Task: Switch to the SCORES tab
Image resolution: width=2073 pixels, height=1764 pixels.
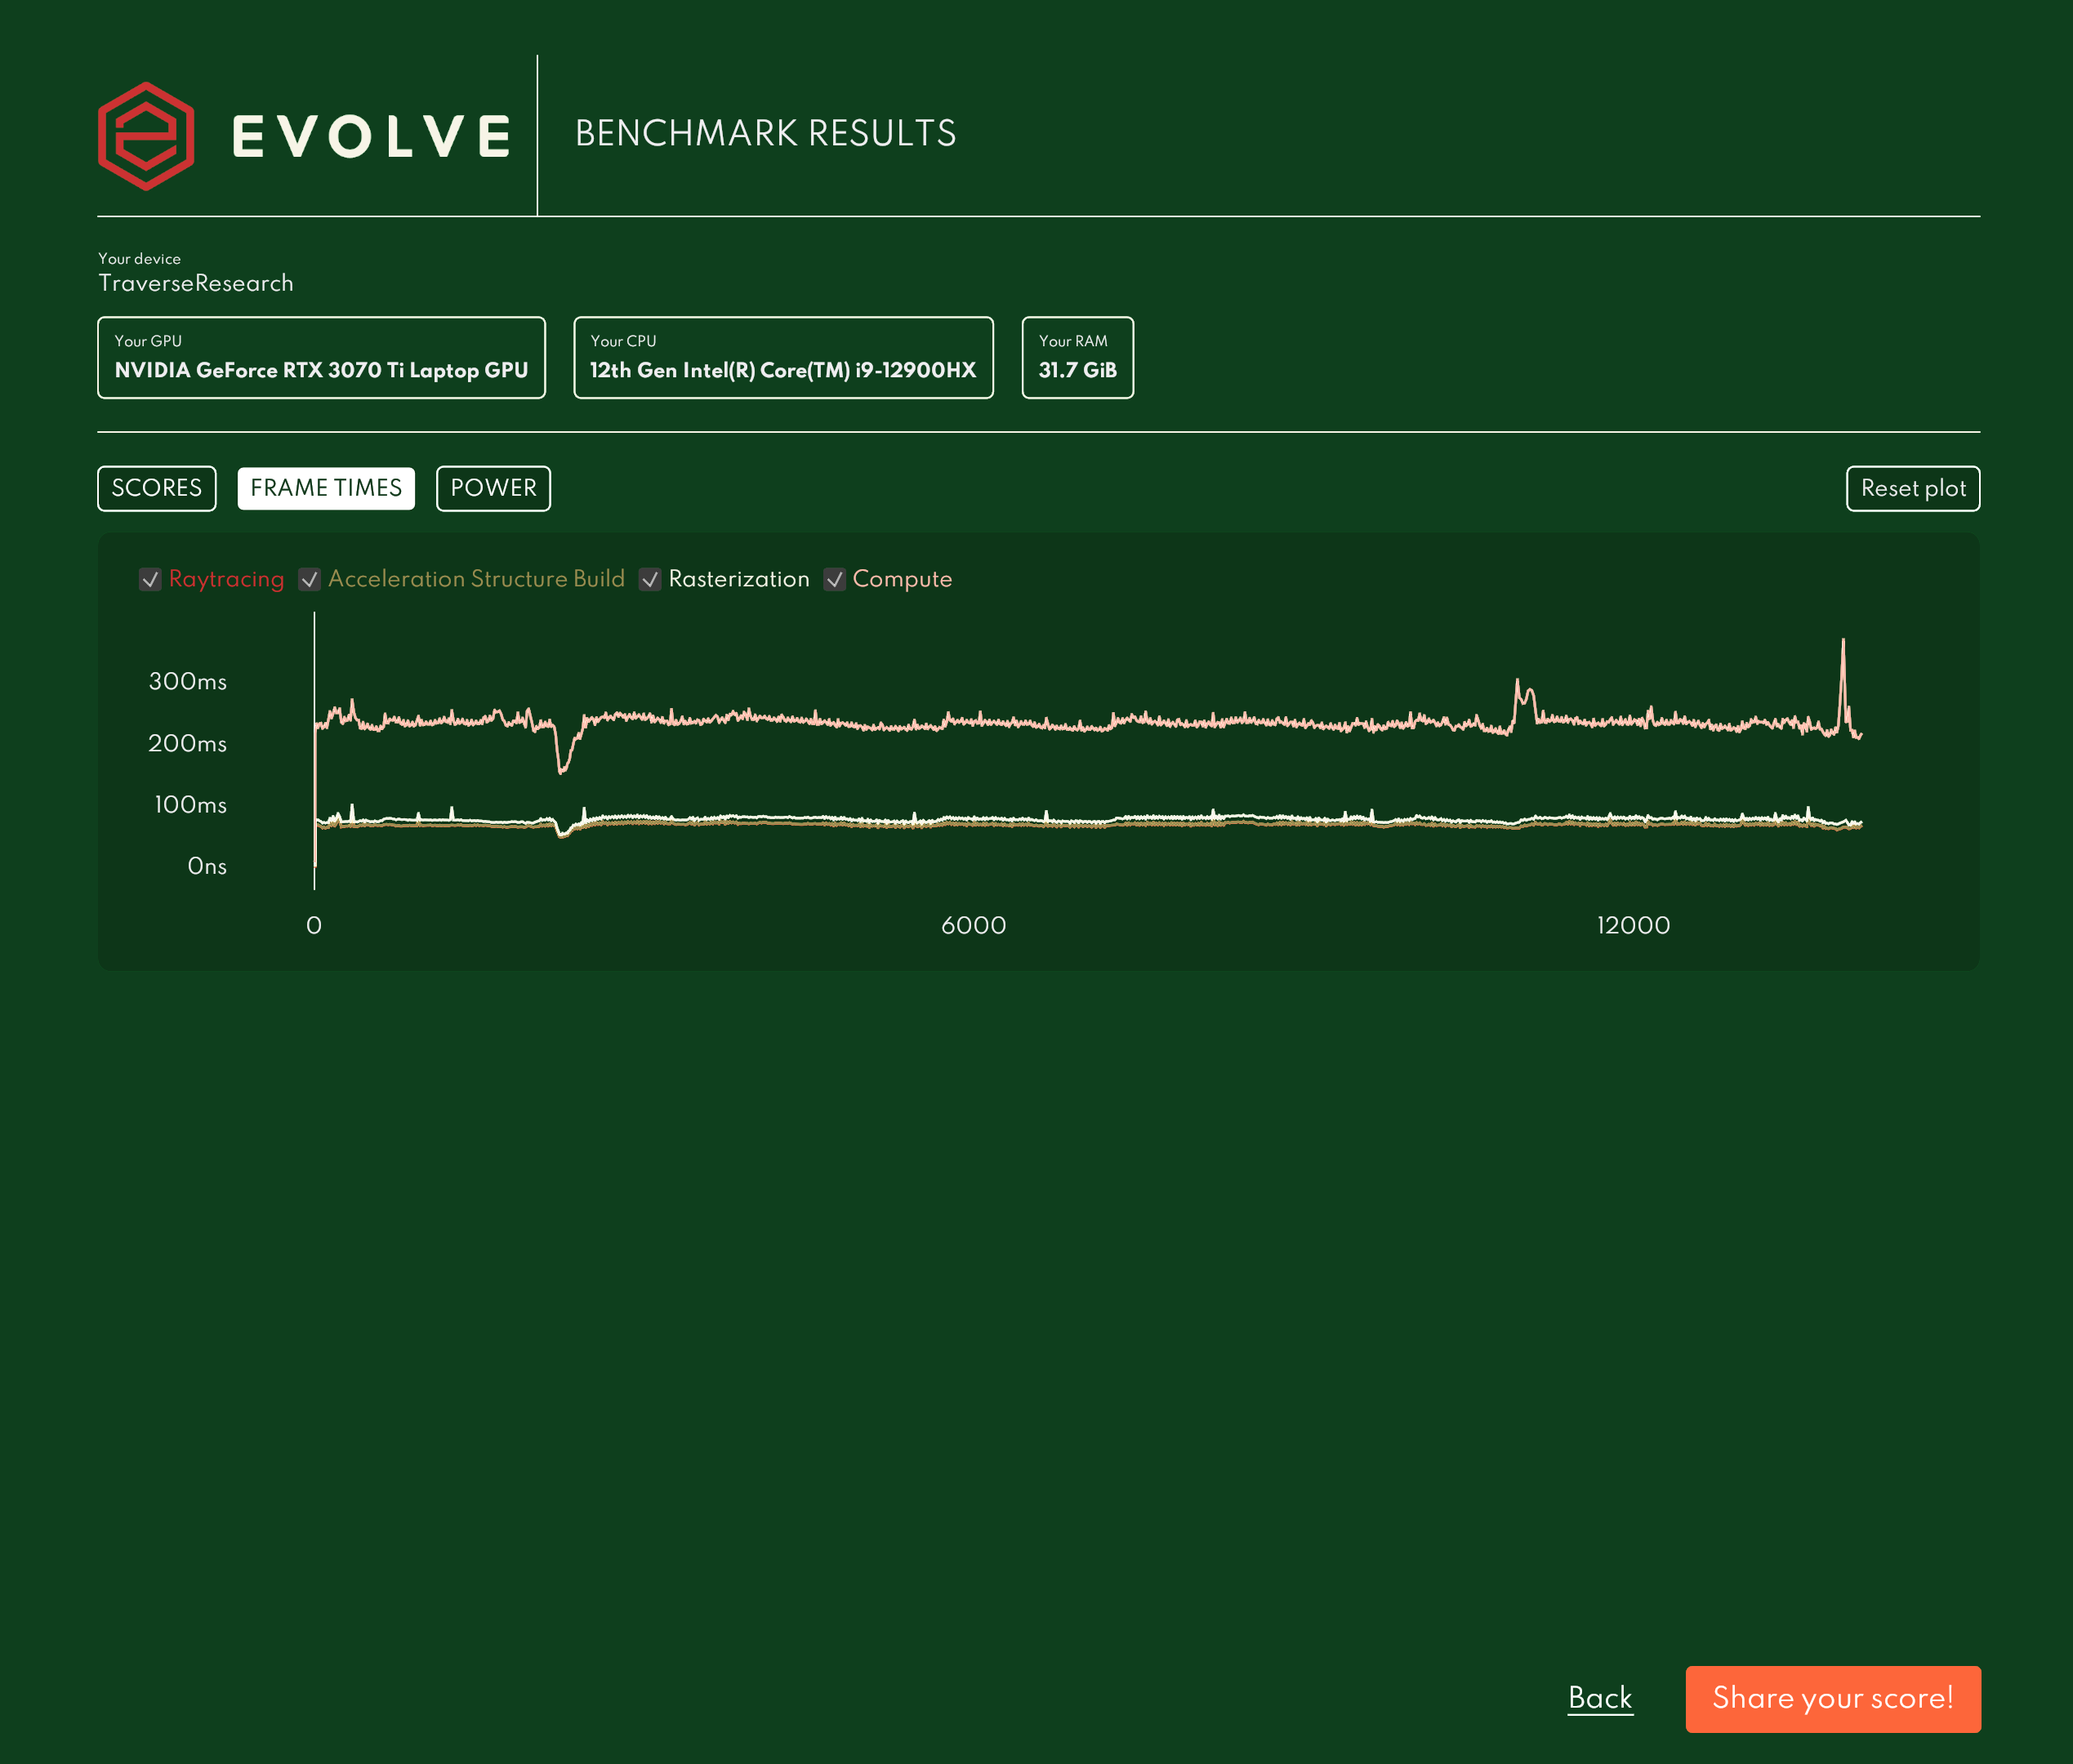Action: pos(156,488)
